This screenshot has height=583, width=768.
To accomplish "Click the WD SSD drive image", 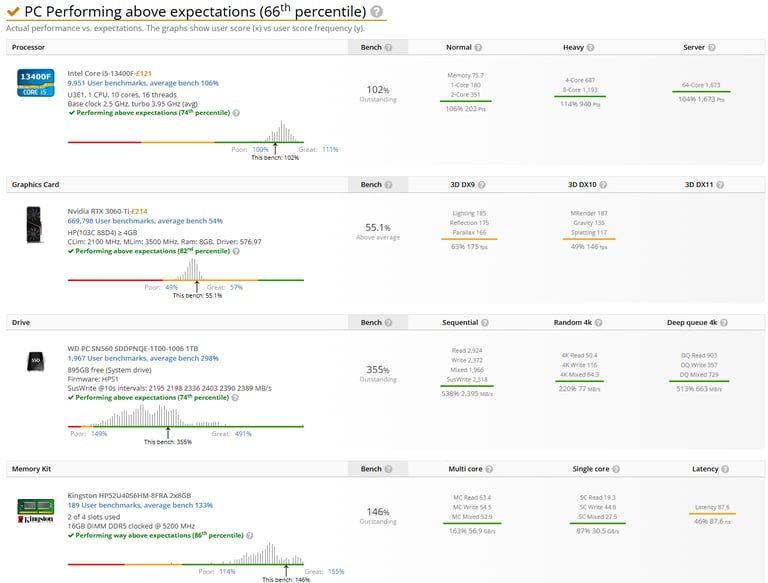I will [x=36, y=362].
